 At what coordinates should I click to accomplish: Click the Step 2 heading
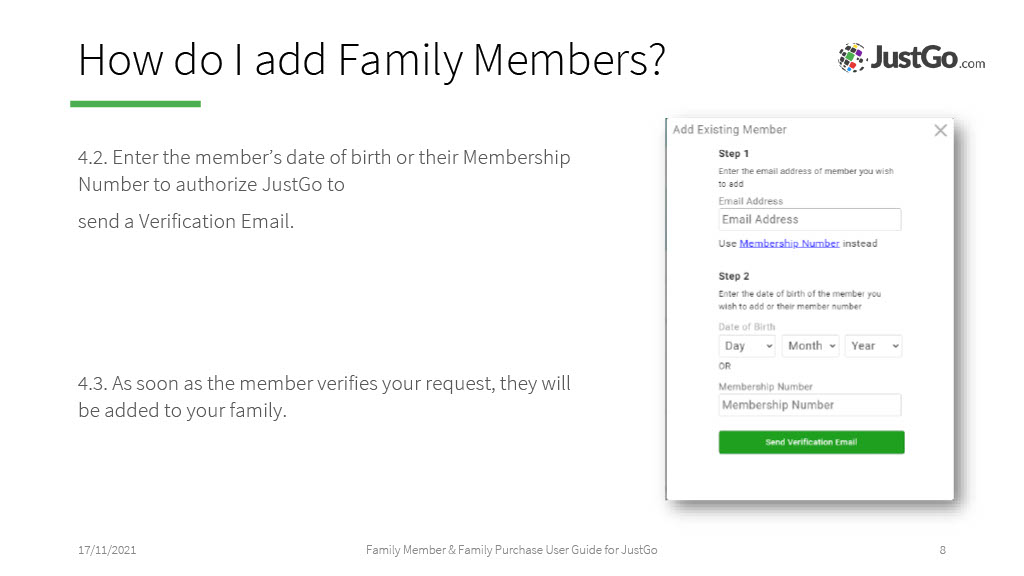click(733, 276)
